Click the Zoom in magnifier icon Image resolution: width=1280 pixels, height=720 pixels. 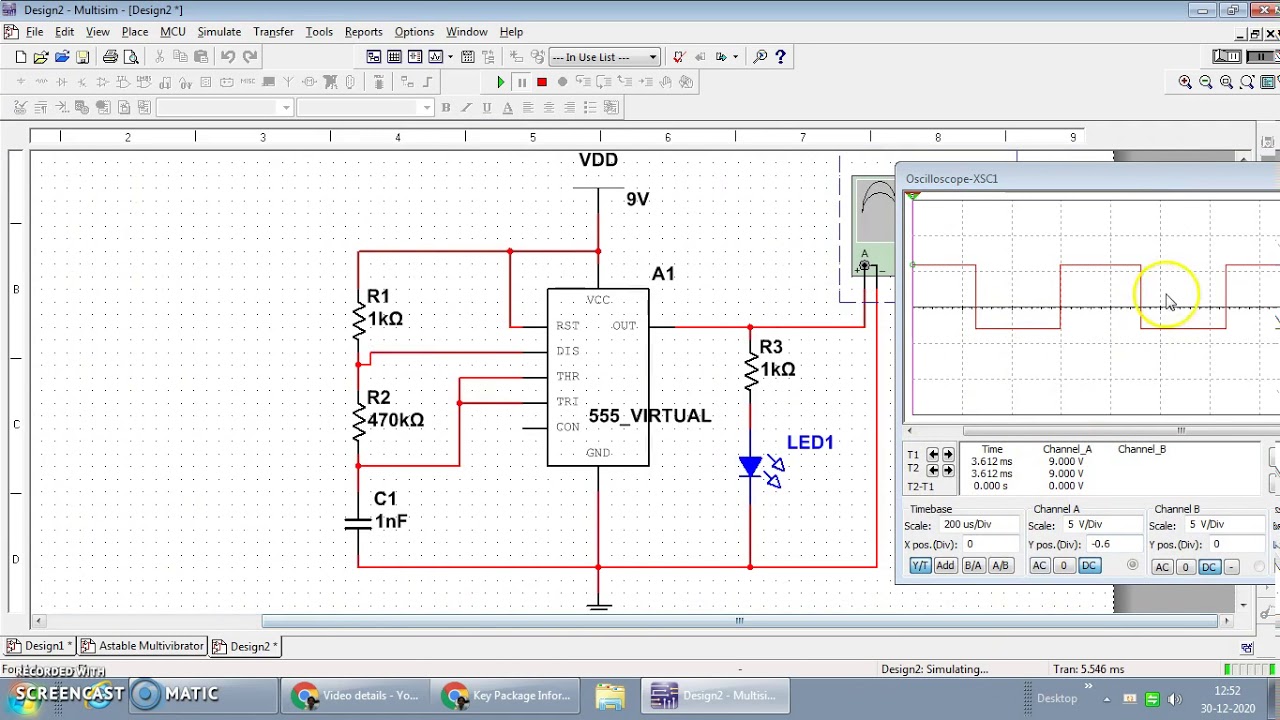tap(1185, 82)
